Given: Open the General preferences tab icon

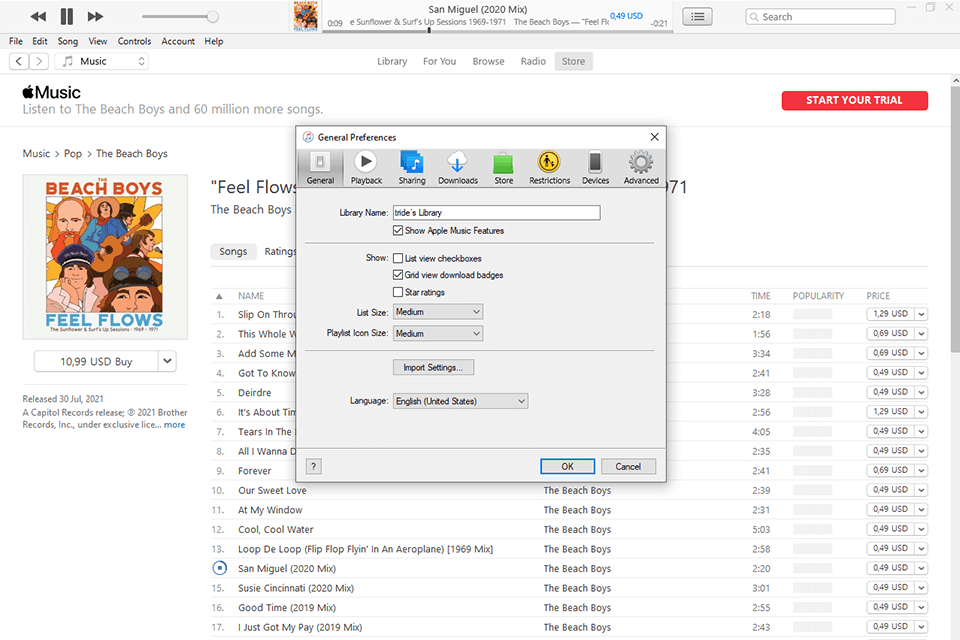Looking at the screenshot, I should click(320, 167).
